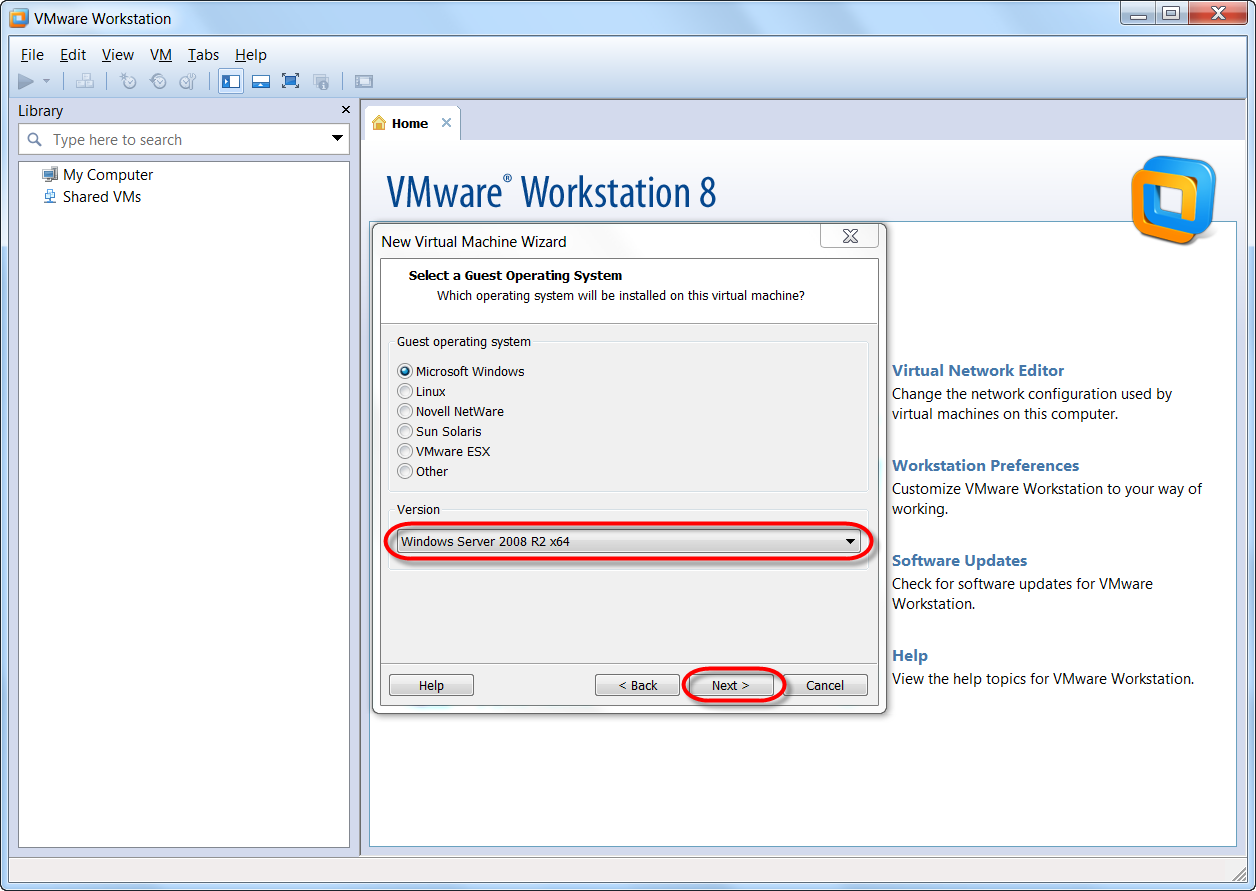Viewport: 1256px width, 891px height.
Task: Click the 'VMware Workstation 8' heading
Action: tap(551, 191)
